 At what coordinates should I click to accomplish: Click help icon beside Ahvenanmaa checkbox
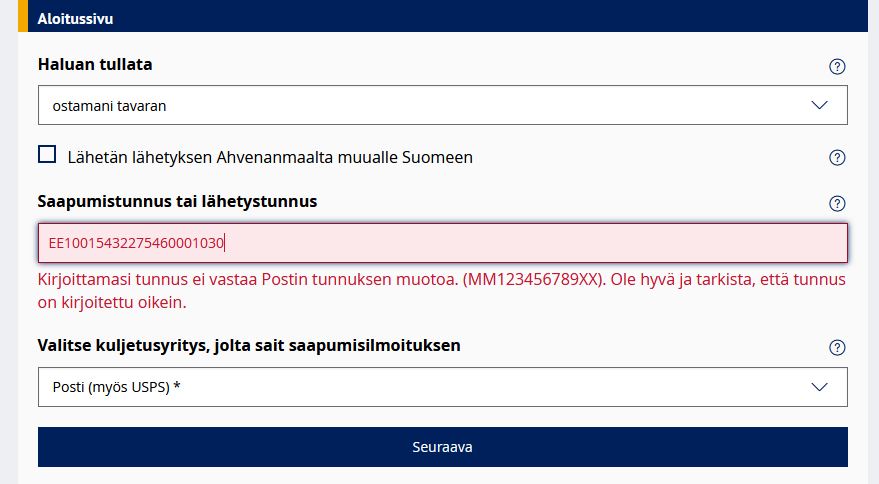pyautogui.click(x=838, y=157)
